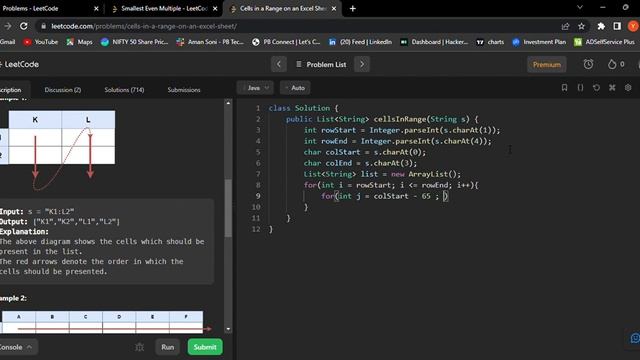The height and width of the screenshot is (360, 640).
Task: Reload the page with the browser refresh icon
Action: point(24,26)
